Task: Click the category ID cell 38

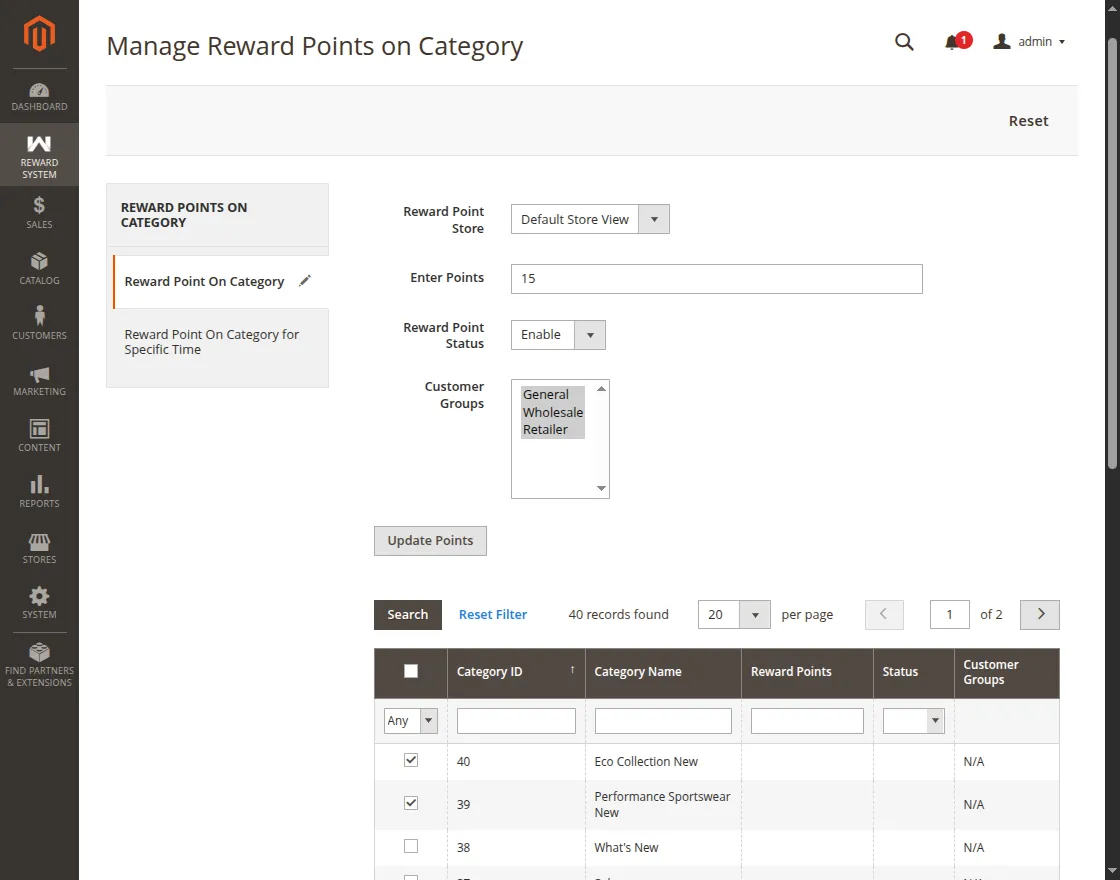Action: click(516, 847)
